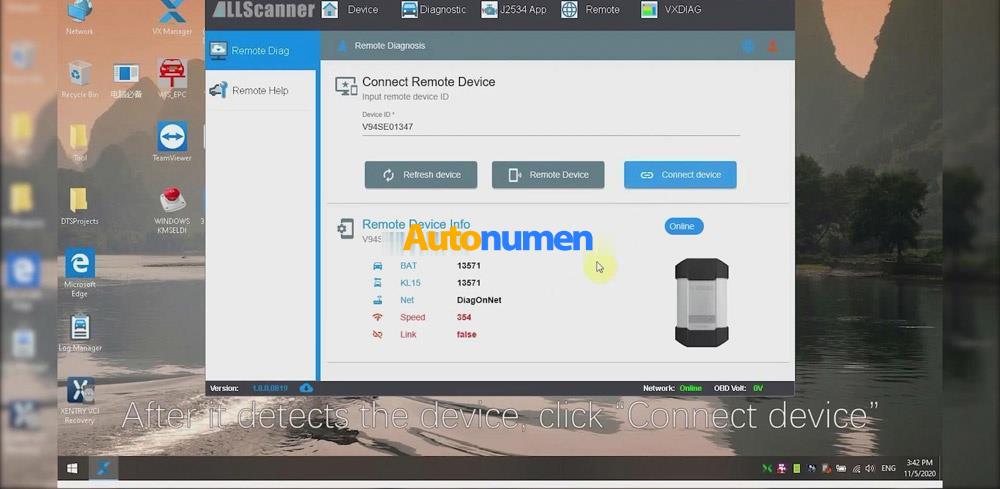Click the engine icon beside J2534 App
The width and height of the screenshot is (1000, 489).
[x=489, y=10]
